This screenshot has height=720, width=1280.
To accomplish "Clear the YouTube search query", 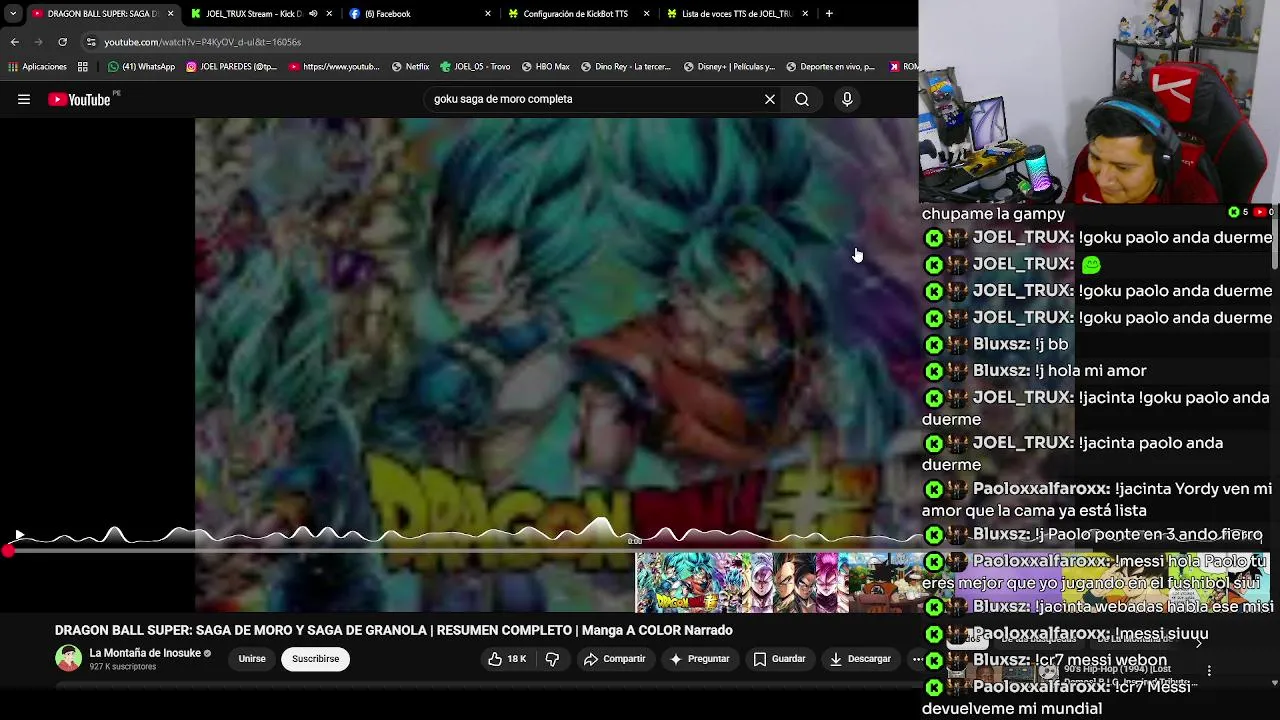I will click(770, 99).
